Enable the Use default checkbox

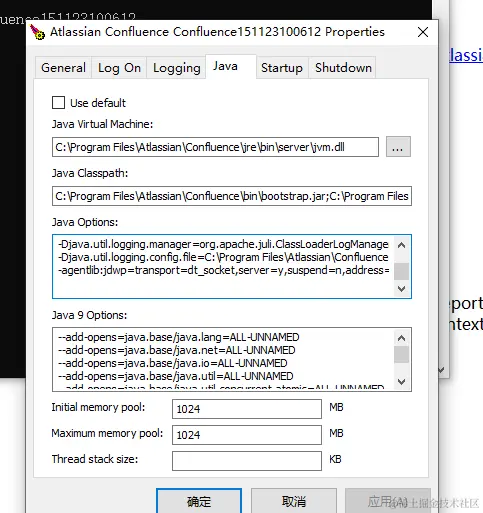click(x=58, y=103)
